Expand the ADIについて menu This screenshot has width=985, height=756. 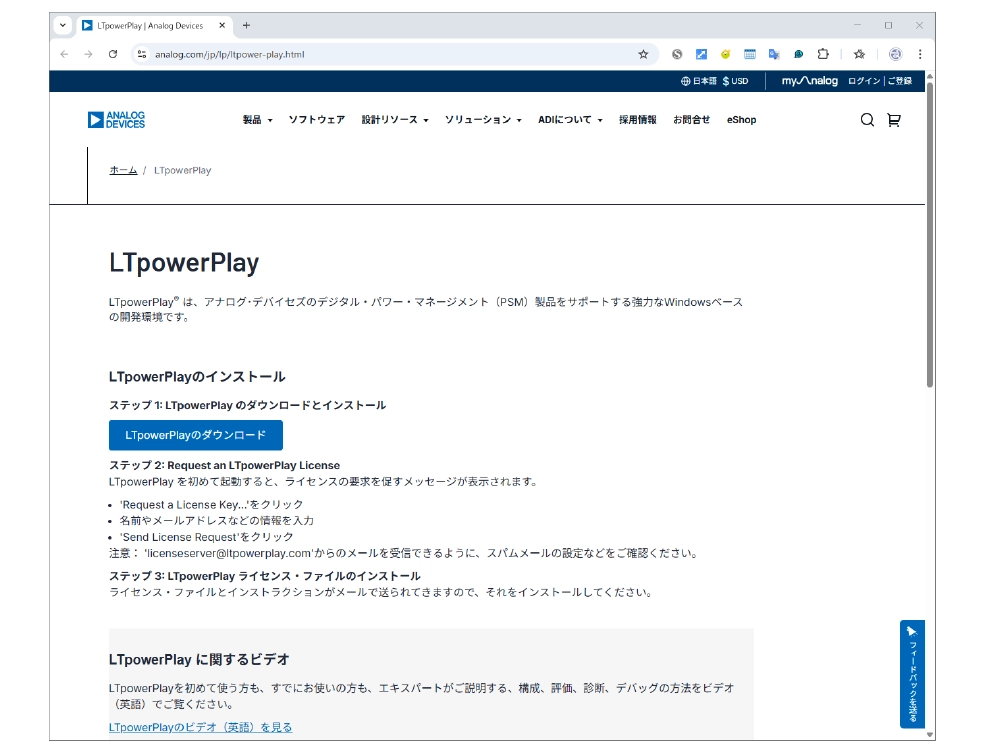coord(570,120)
